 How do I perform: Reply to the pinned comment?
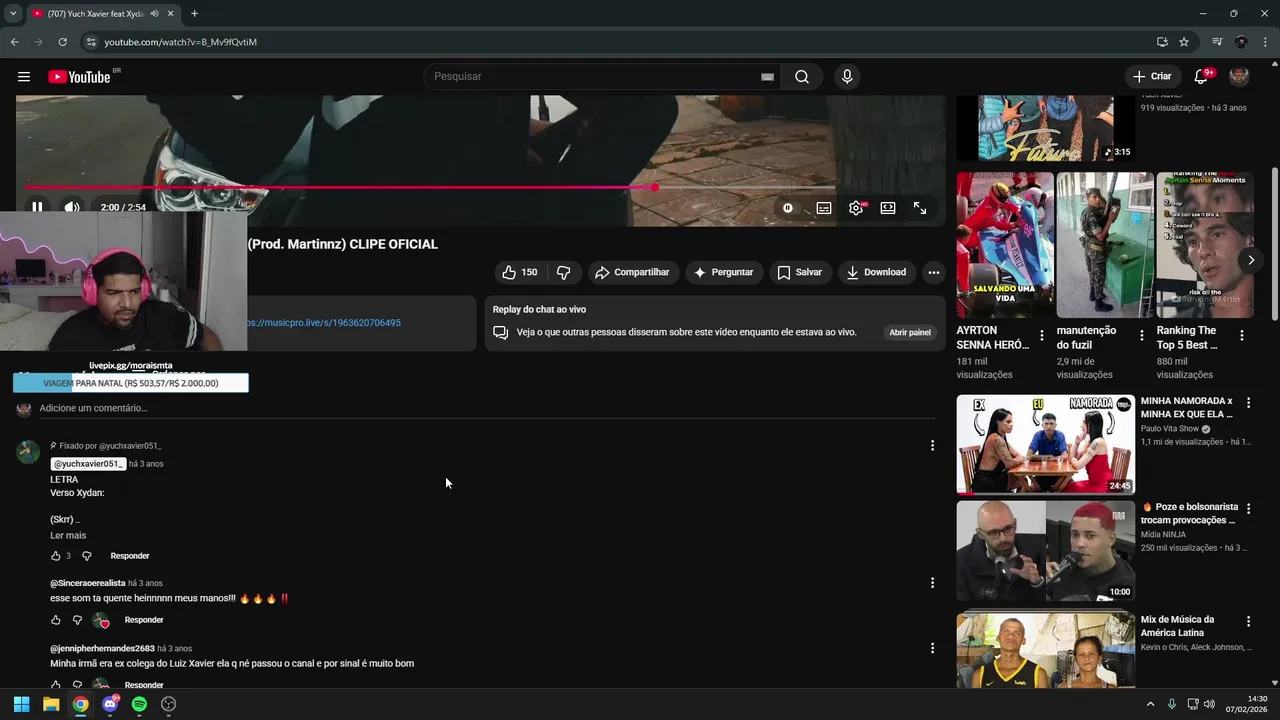(130, 556)
